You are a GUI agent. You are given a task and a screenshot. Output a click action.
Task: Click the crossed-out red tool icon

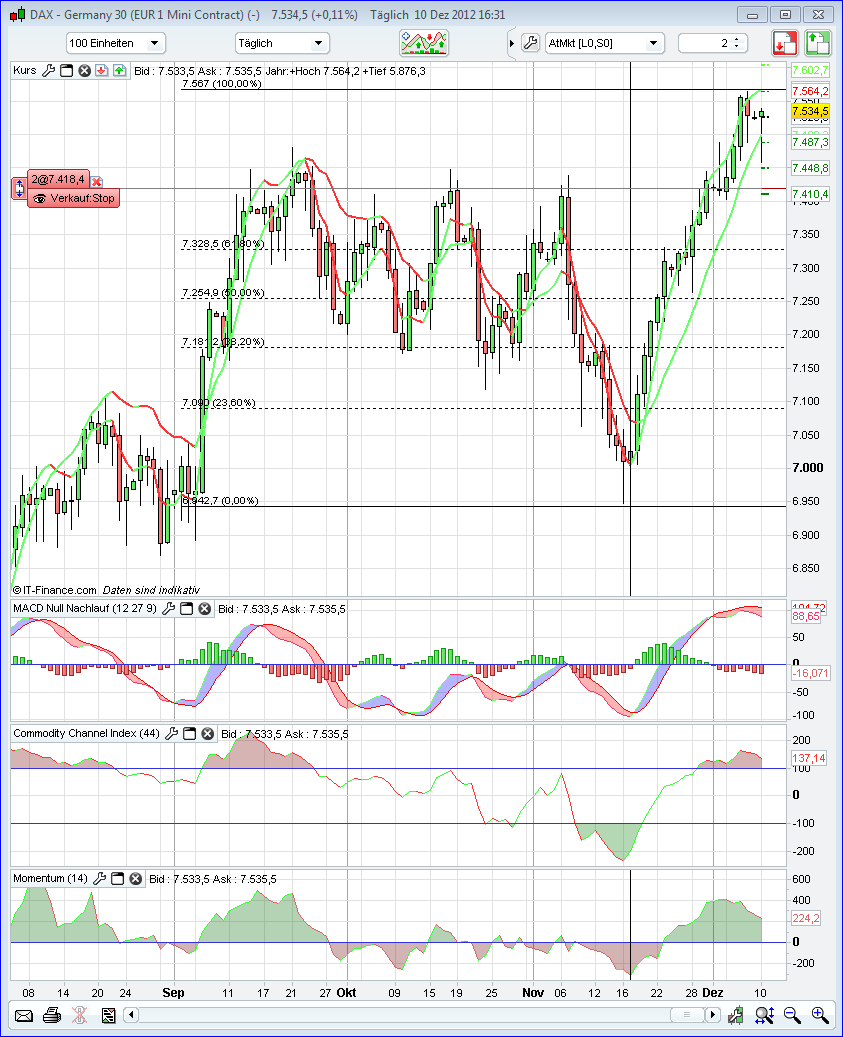tap(79, 1015)
